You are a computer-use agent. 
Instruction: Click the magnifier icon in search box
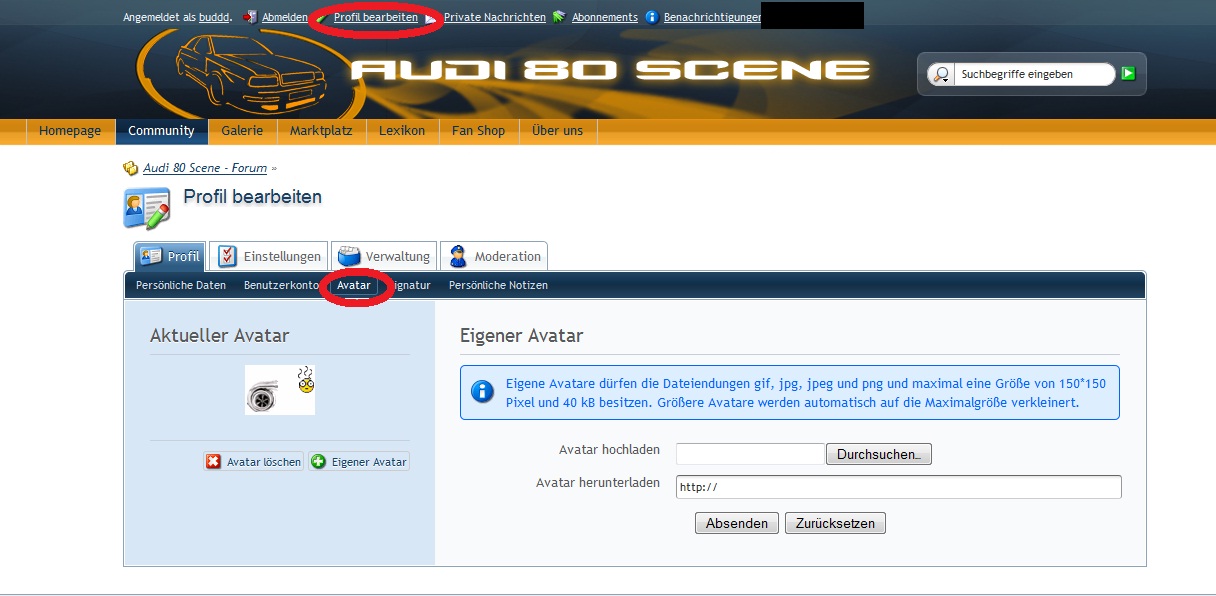(940, 74)
